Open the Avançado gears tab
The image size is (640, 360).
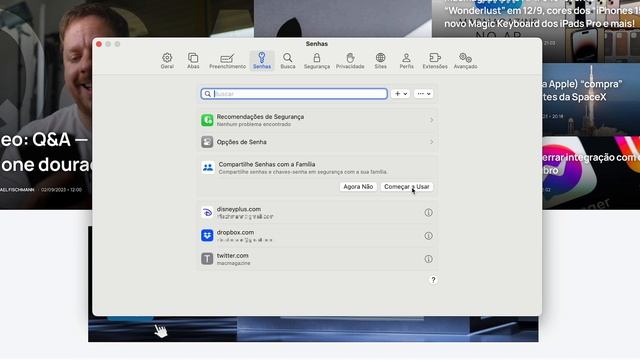pyautogui.click(x=465, y=61)
